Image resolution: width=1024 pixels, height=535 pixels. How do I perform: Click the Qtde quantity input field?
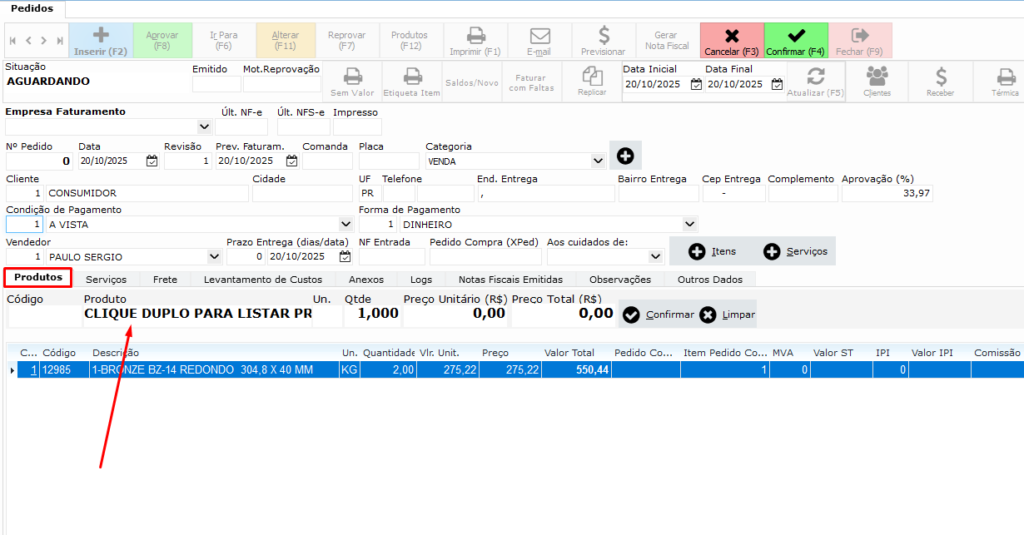372,314
